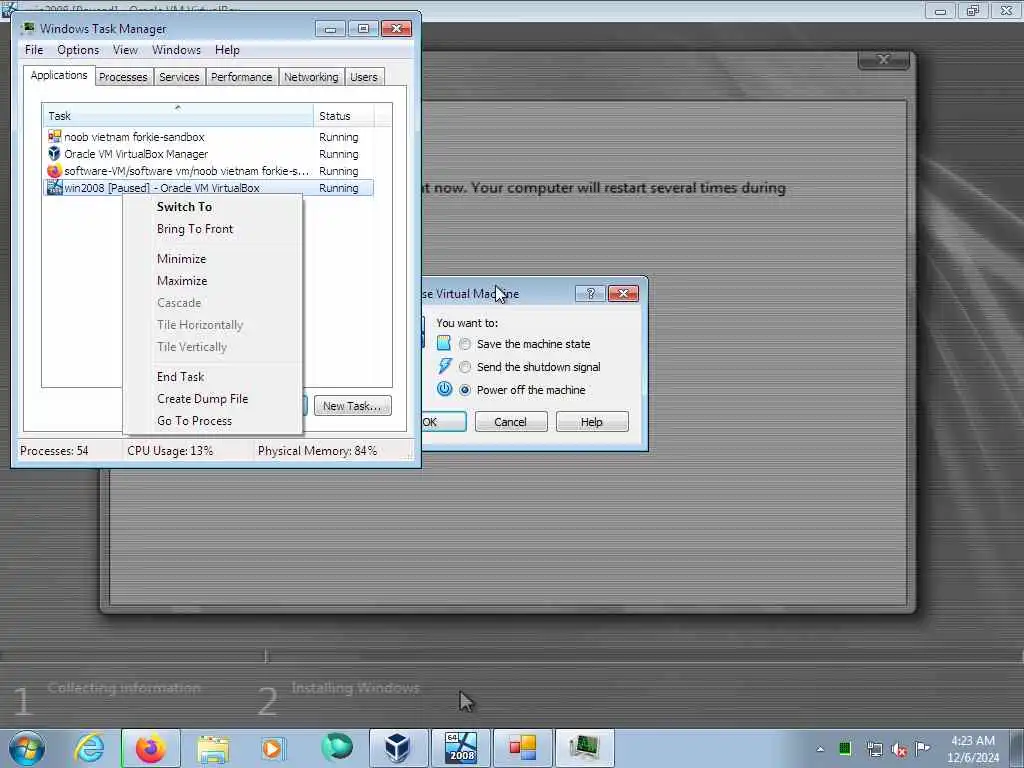The image size is (1024, 768).
Task: Choose Create Dump File in context menu
Action: click(213, 399)
